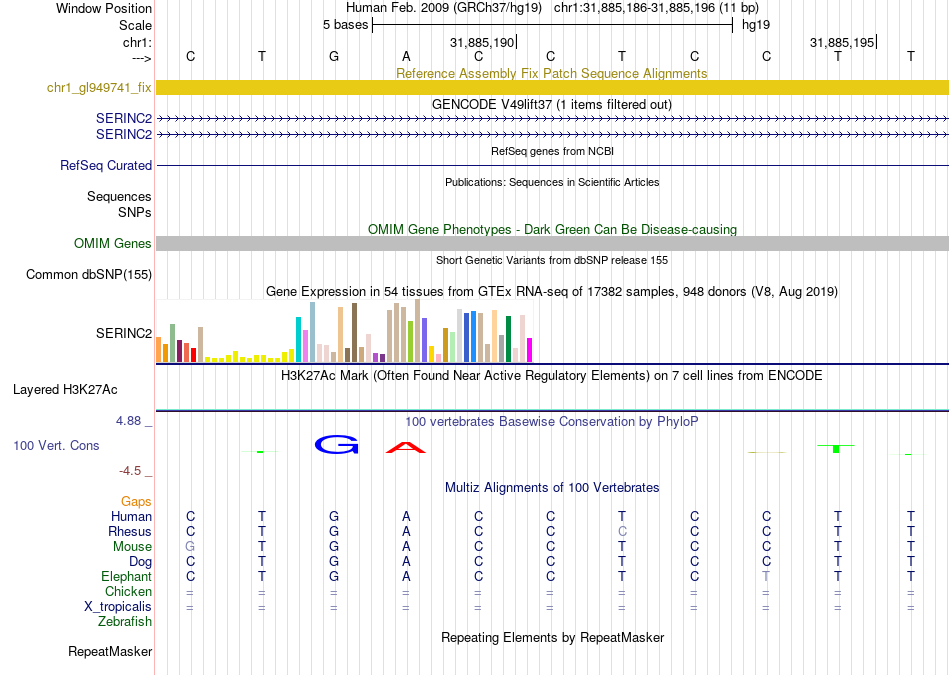Click the yellow fix patch alignment bar
The width and height of the screenshot is (950, 675).
552,87
